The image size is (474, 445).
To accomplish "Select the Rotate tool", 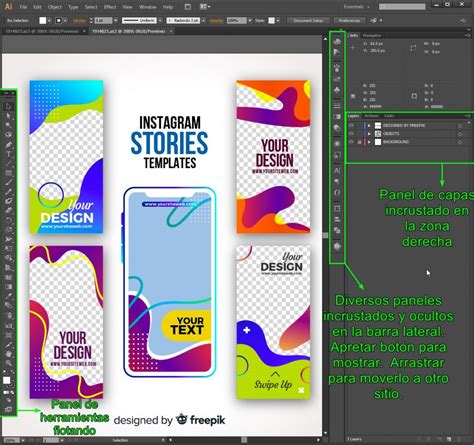I will click(x=8, y=220).
